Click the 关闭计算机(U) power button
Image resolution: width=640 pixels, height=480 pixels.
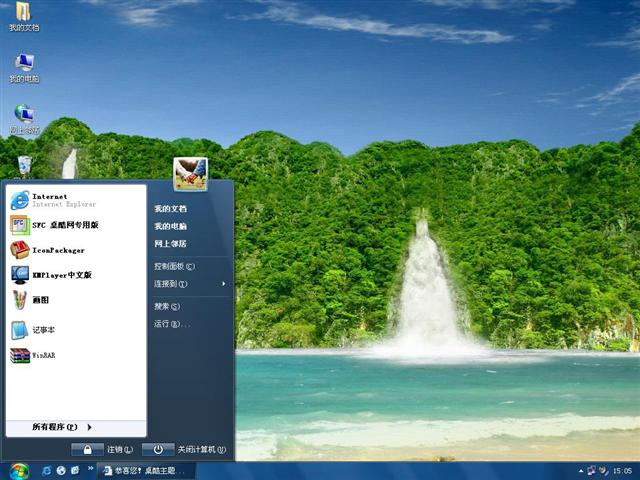pyautogui.click(x=158, y=449)
